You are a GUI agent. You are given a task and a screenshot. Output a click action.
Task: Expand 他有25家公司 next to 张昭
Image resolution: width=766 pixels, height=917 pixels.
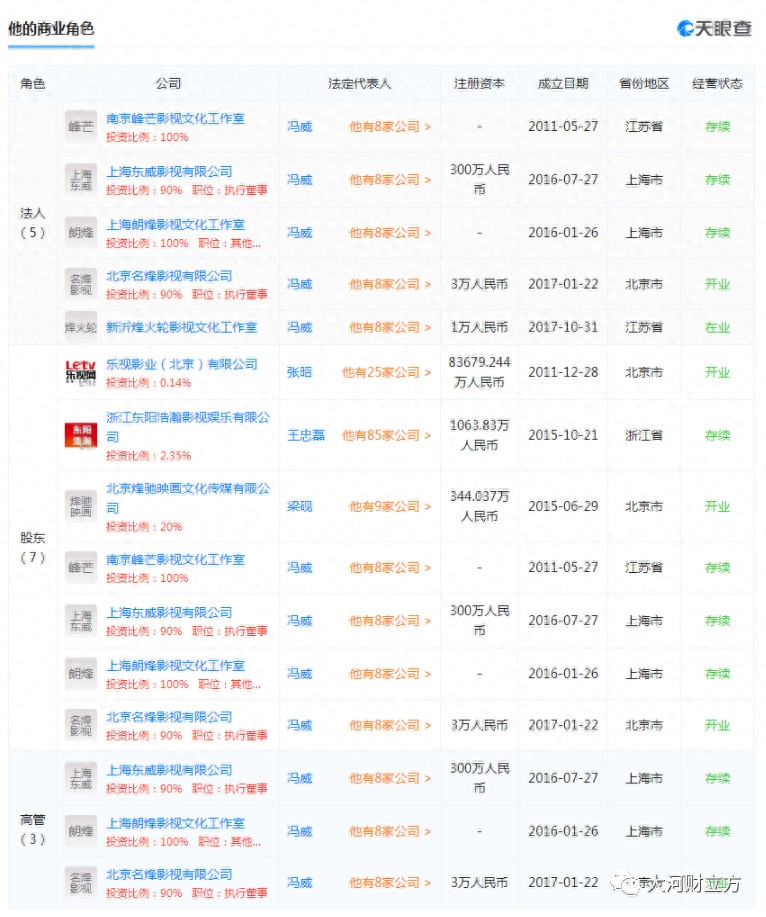[386, 372]
